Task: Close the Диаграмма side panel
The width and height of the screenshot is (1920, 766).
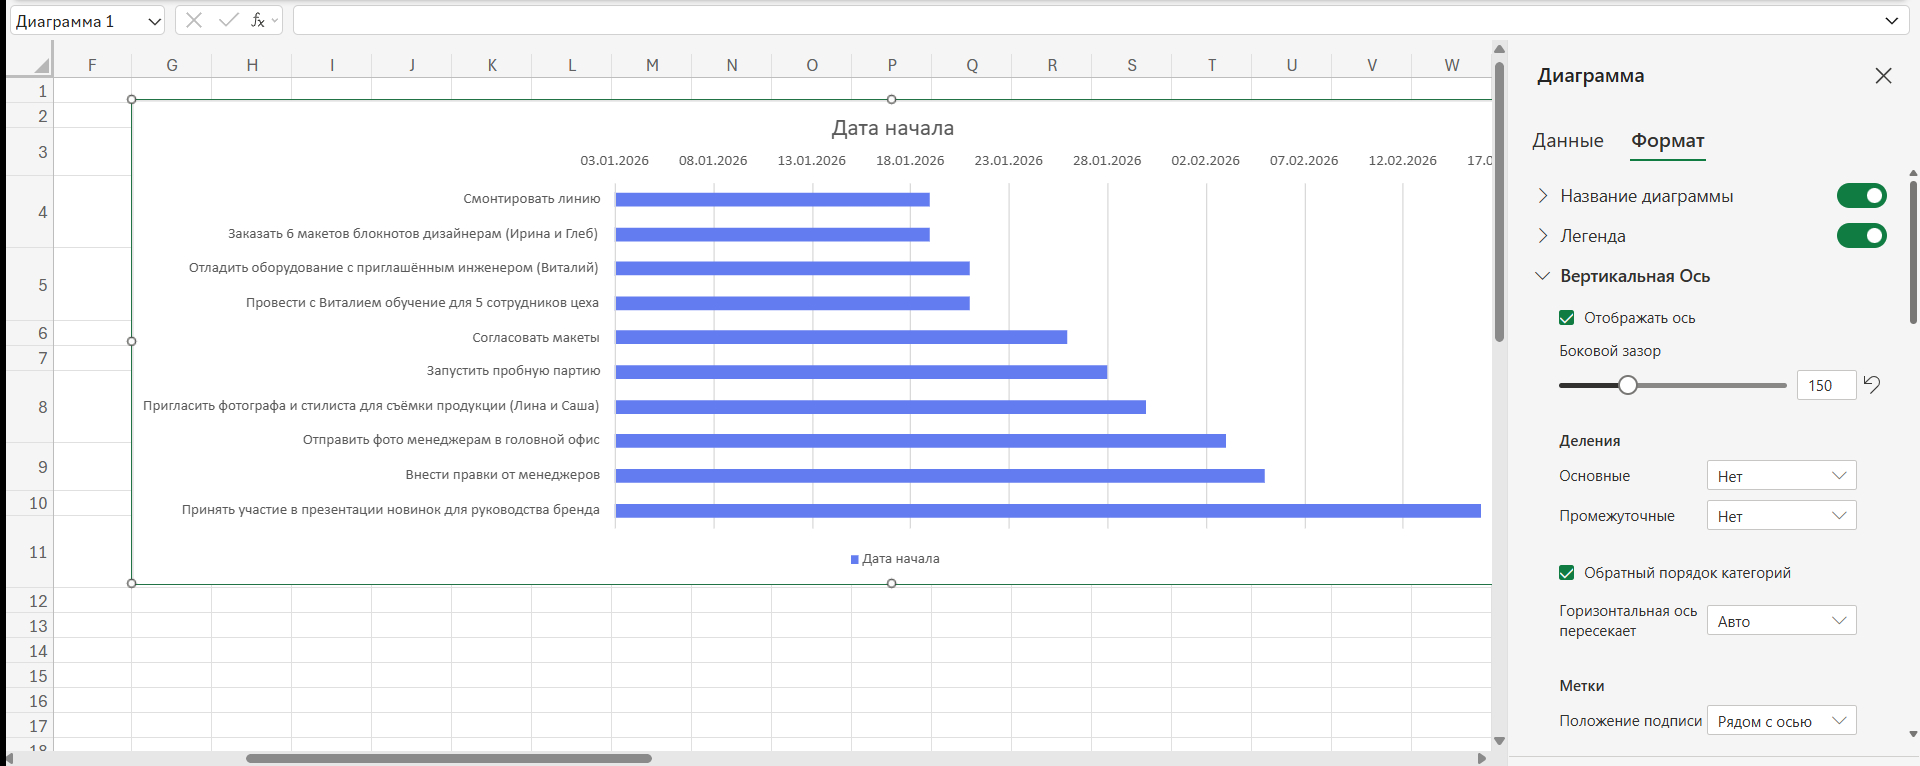Action: pos(1883,76)
